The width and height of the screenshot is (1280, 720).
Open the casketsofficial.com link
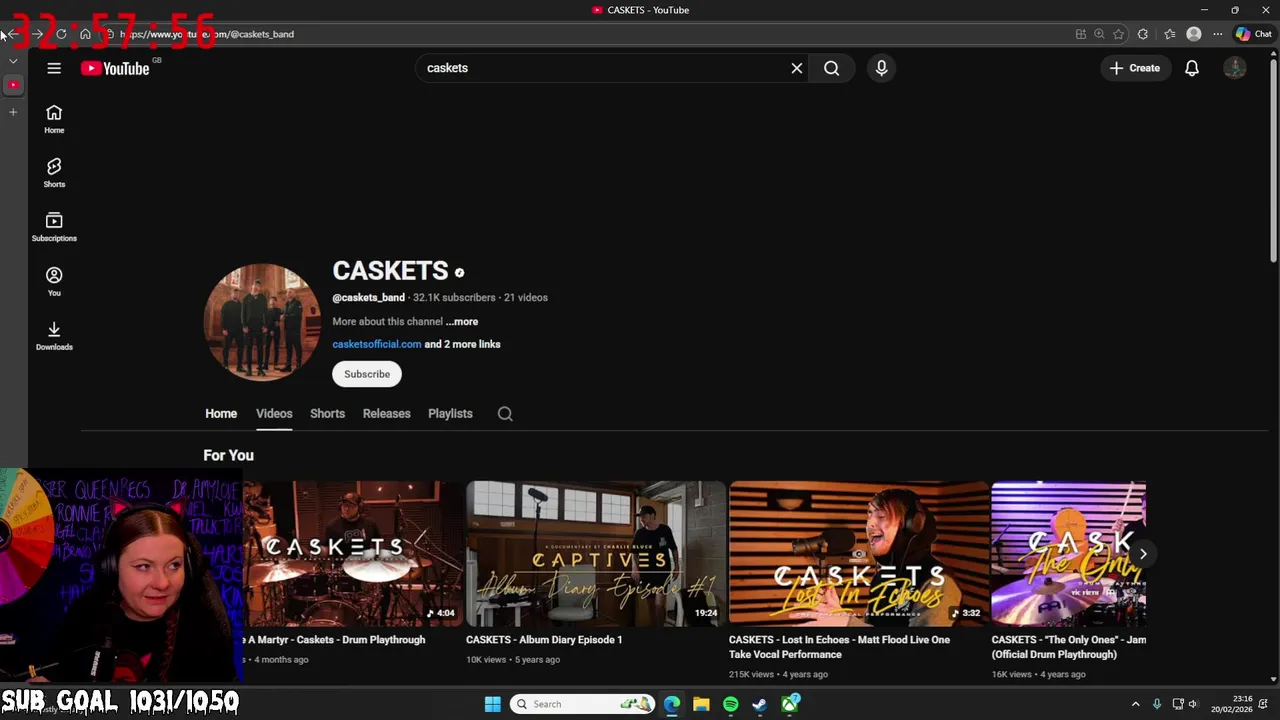click(x=377, y=344)
